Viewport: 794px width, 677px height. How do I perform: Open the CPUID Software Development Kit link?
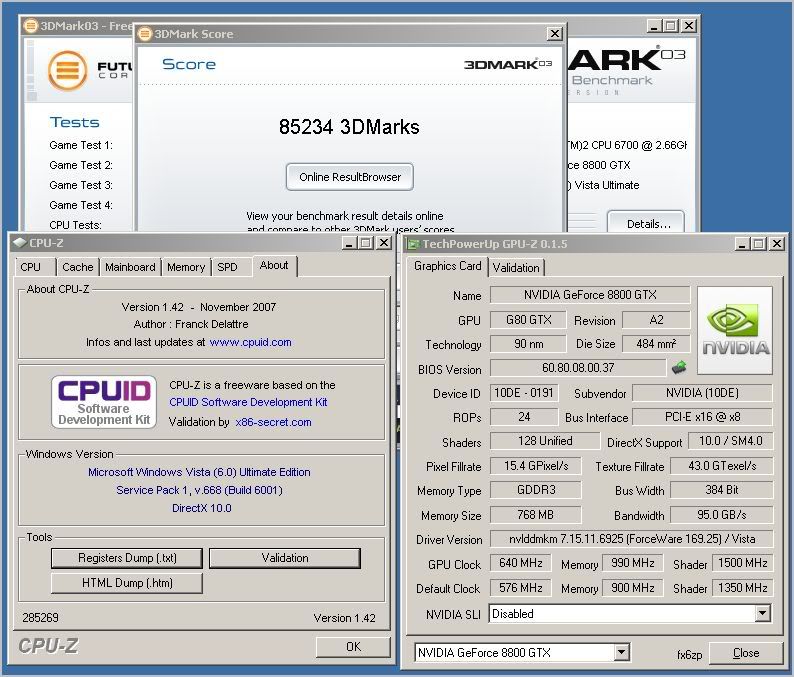pos(248,402)
